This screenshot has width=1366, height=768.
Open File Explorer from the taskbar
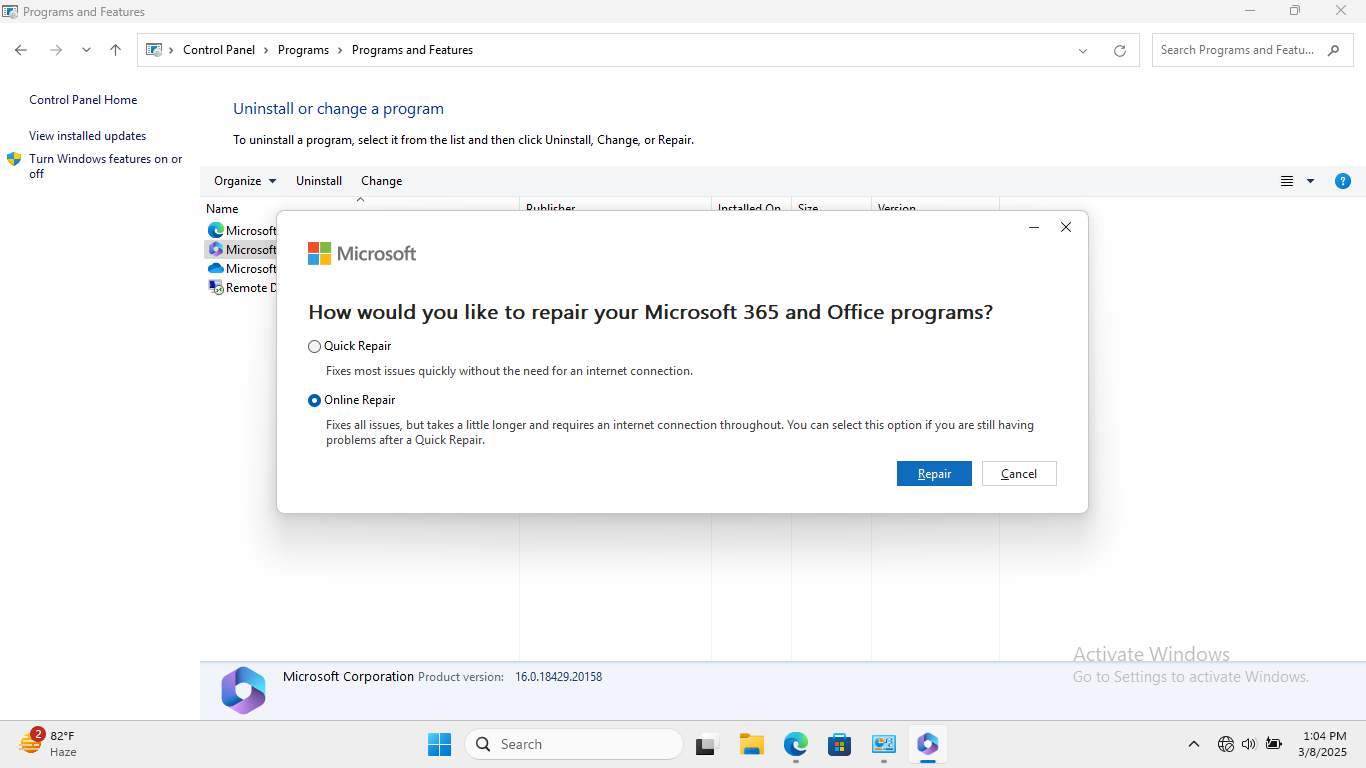[752, 744]
